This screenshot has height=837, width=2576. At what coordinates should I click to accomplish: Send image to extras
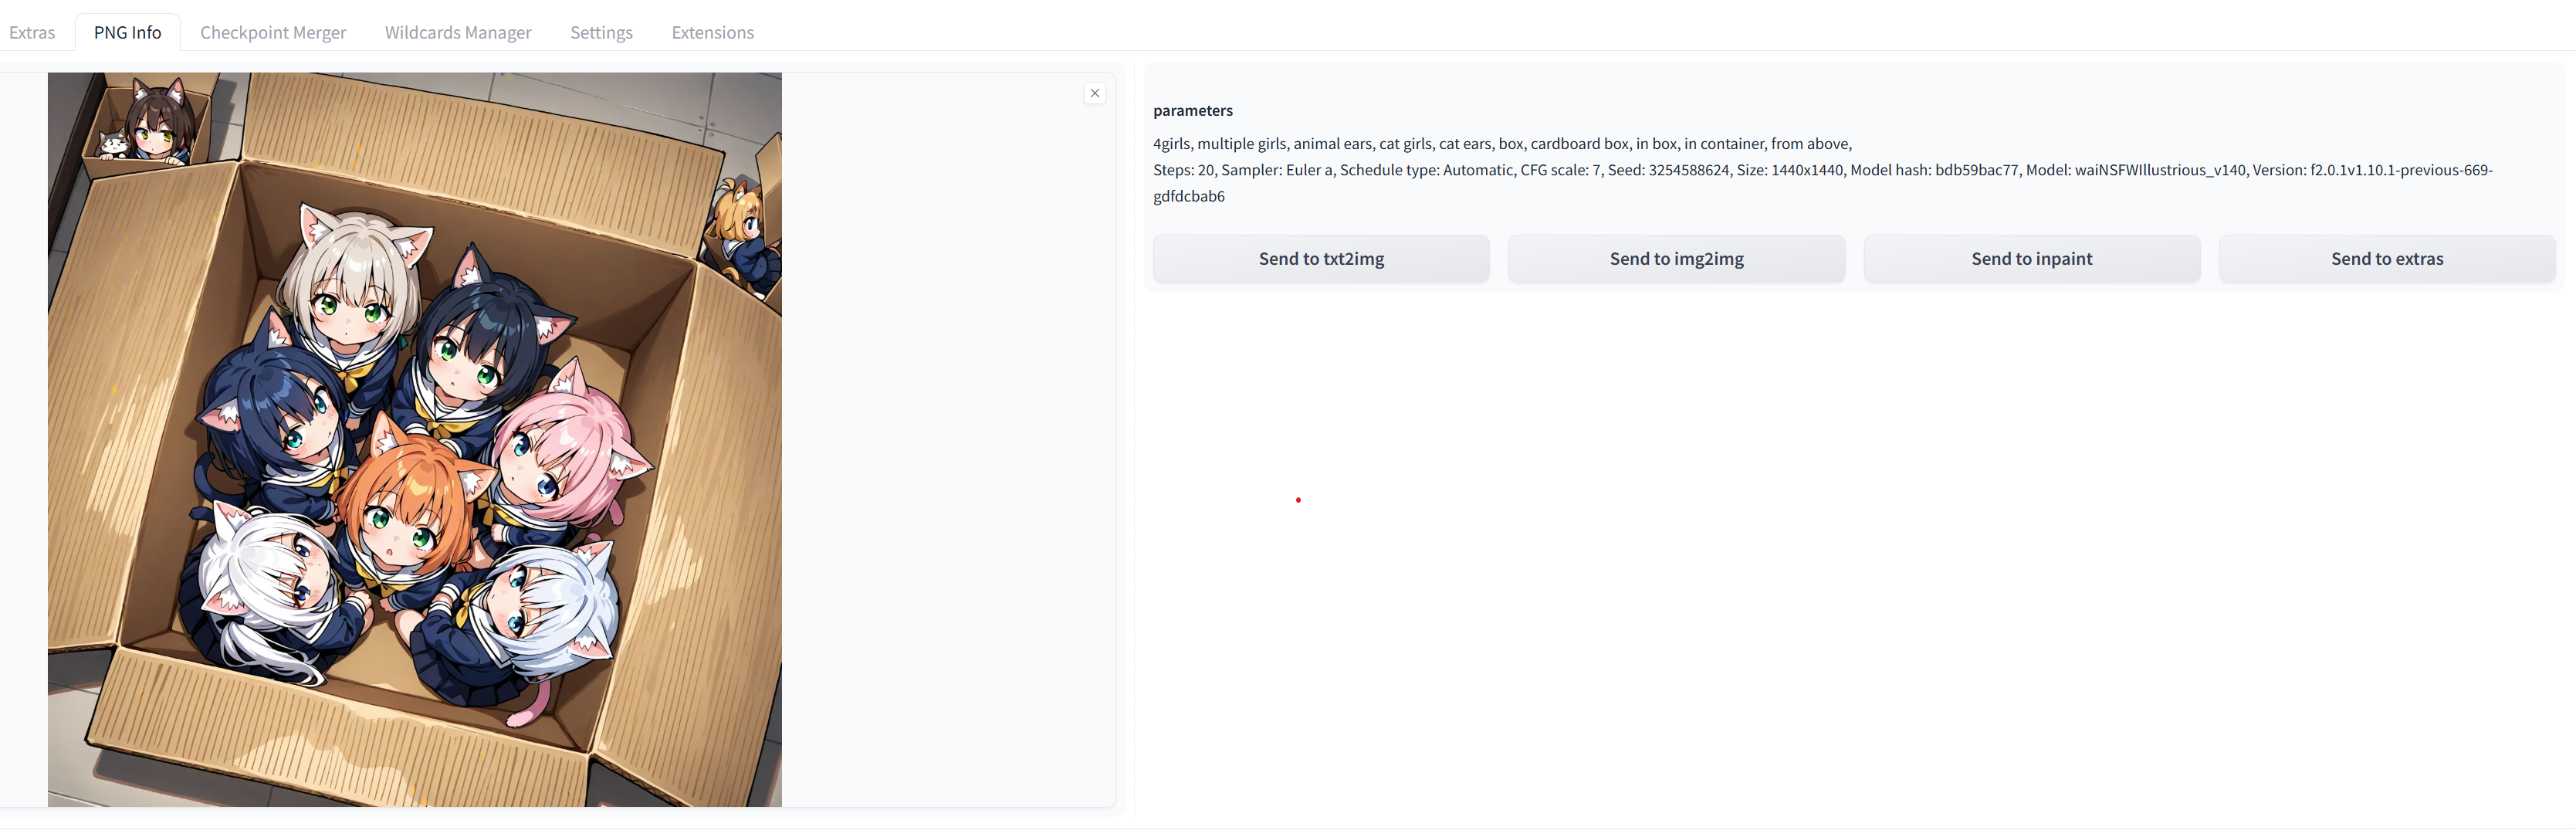point(2387,259)
